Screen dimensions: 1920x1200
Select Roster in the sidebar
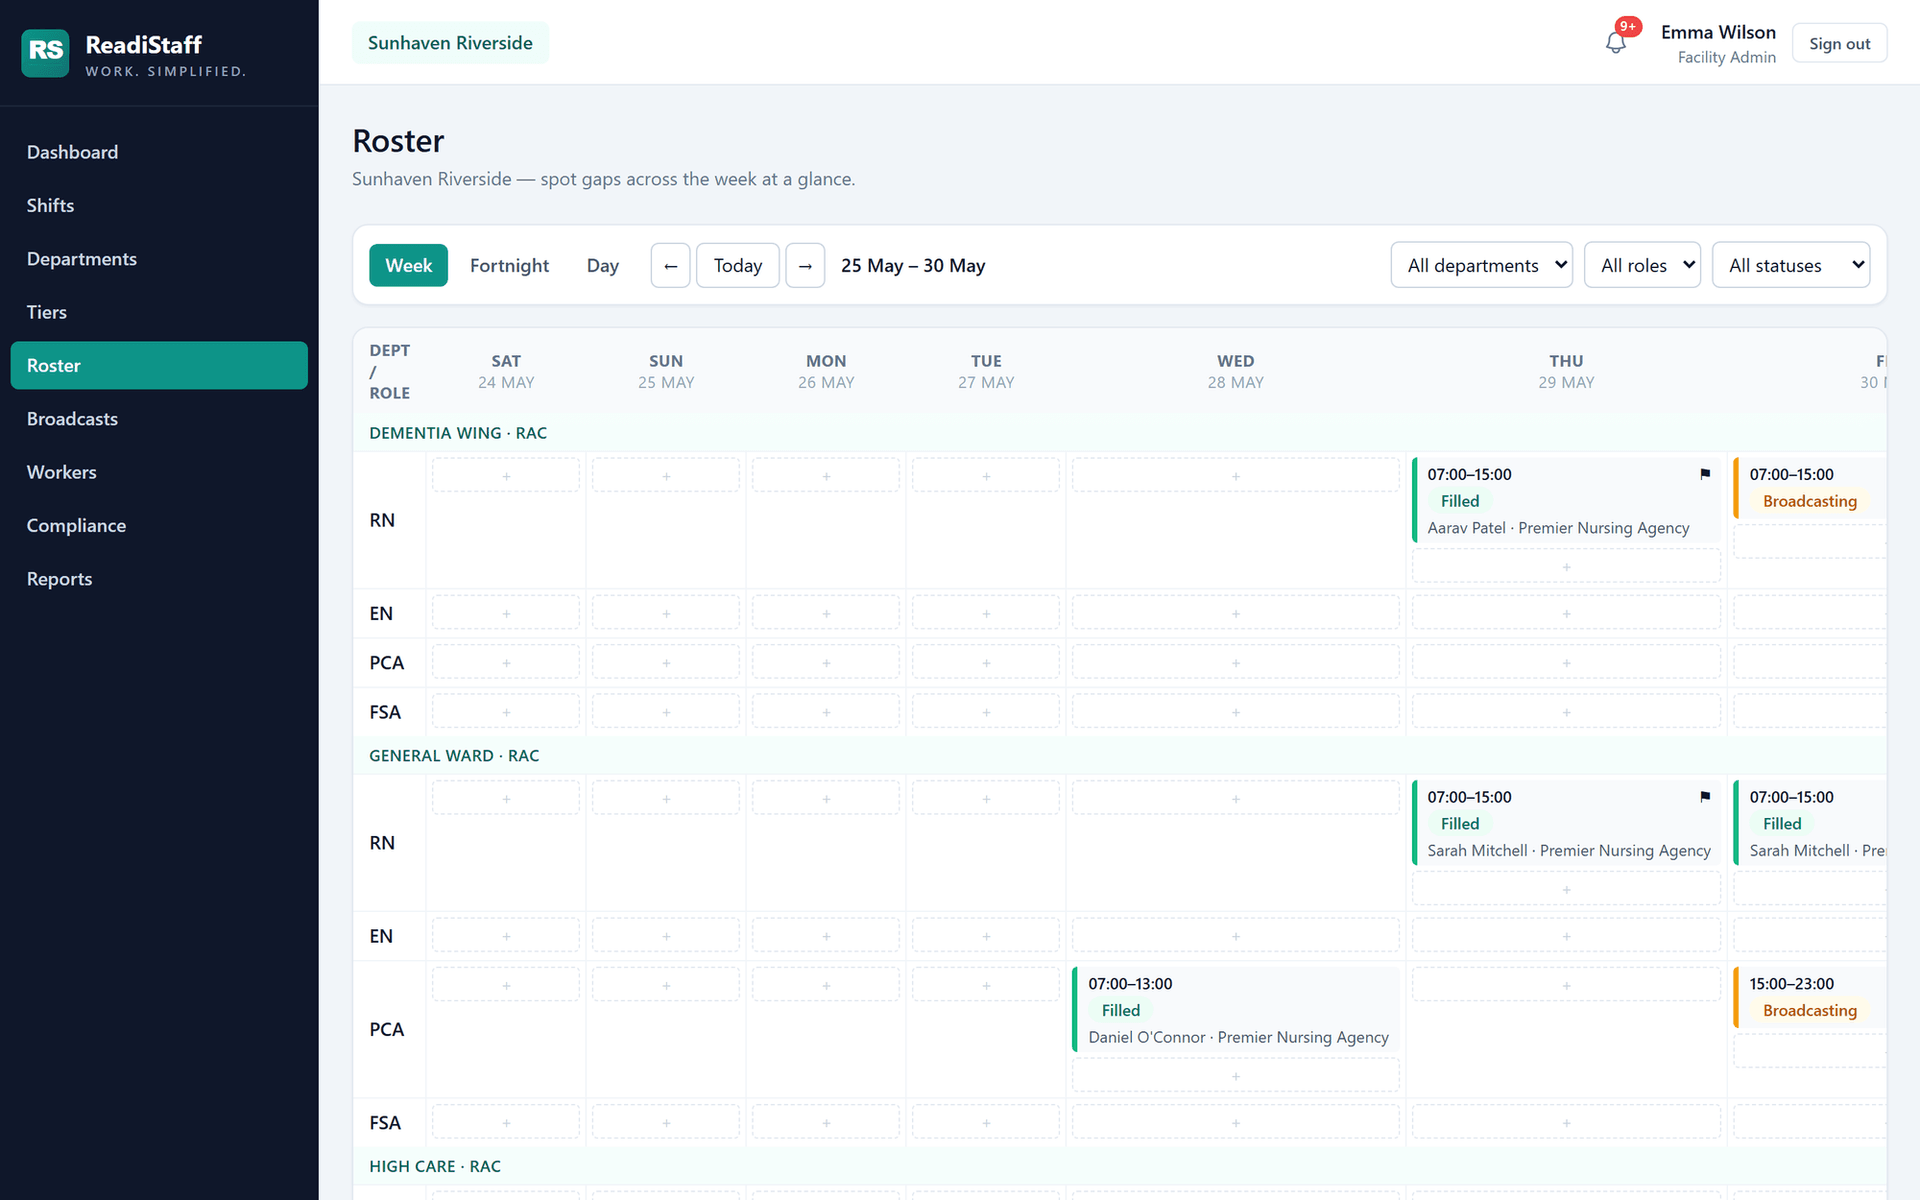click(159, 365)
